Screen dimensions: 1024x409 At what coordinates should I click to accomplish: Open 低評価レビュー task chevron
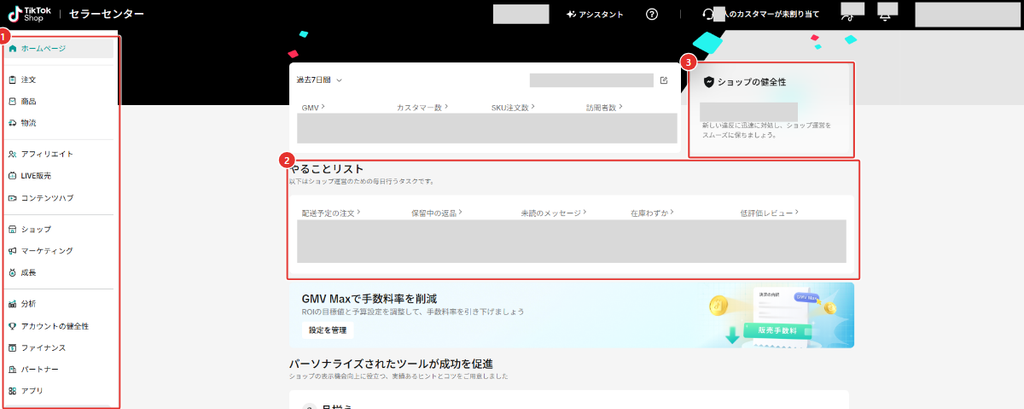point(797,212)
